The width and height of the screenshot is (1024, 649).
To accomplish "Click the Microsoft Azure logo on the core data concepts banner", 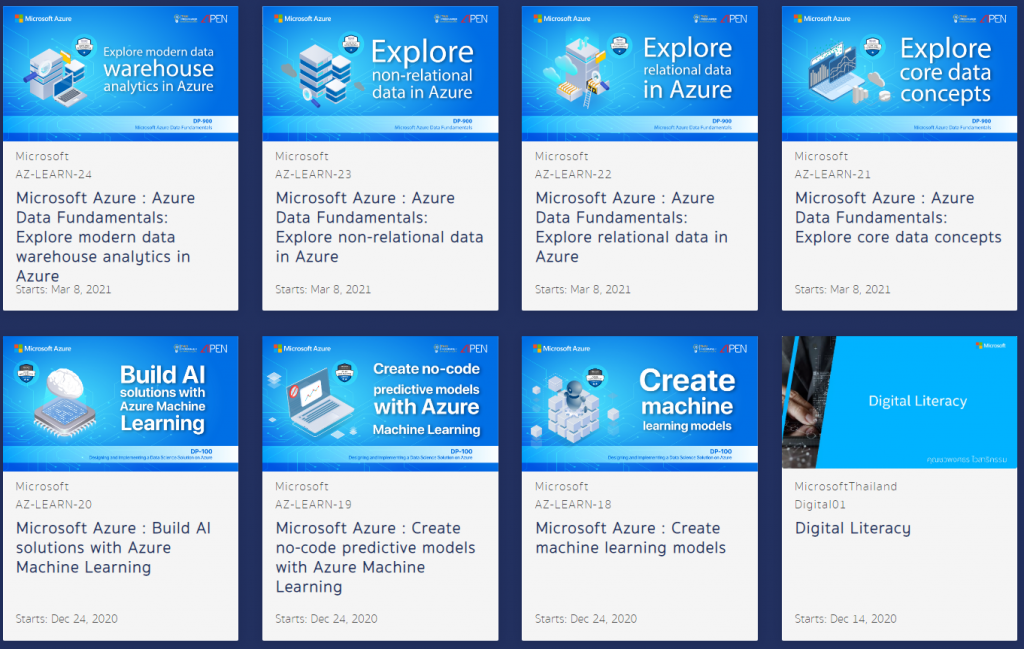I will point(822,19).
